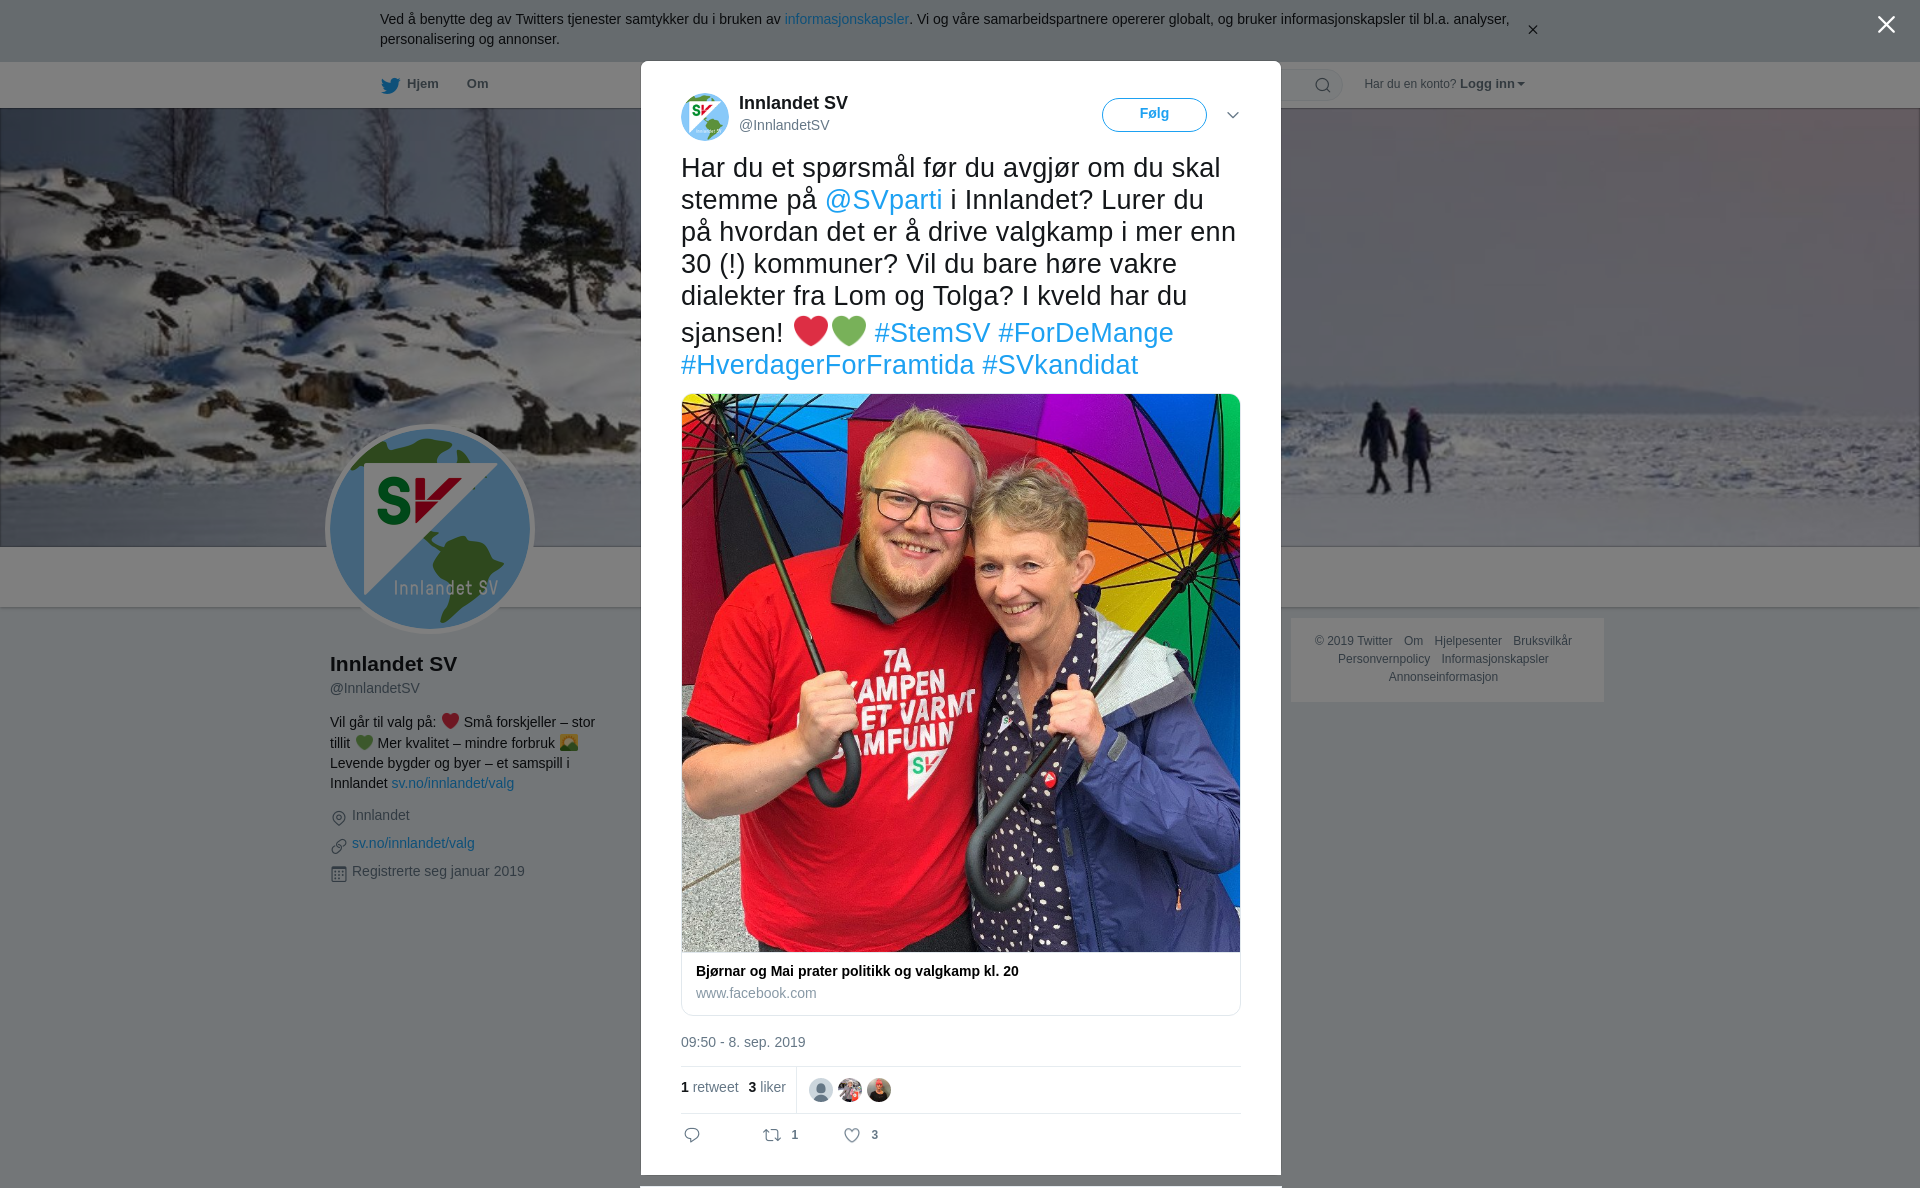The width and height of the screenshot is (1920, 1188).
Task: Open the @SVparti mention link
Action: (x=884, y=200)
